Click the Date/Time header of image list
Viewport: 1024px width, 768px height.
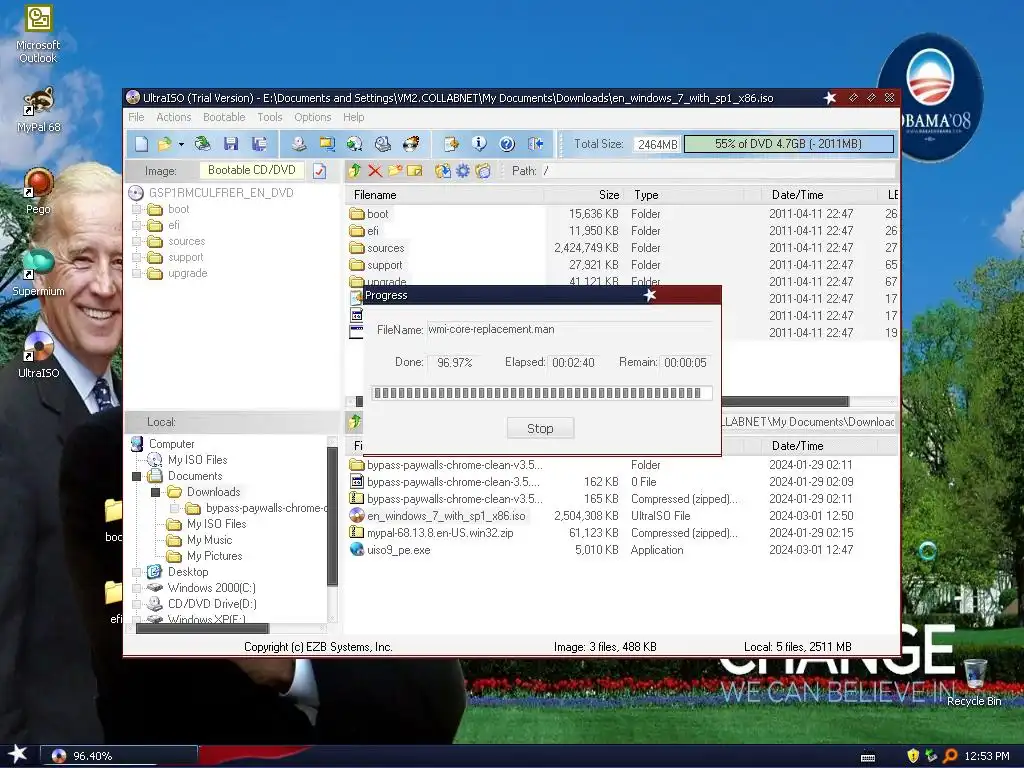(x=819, y=195)
